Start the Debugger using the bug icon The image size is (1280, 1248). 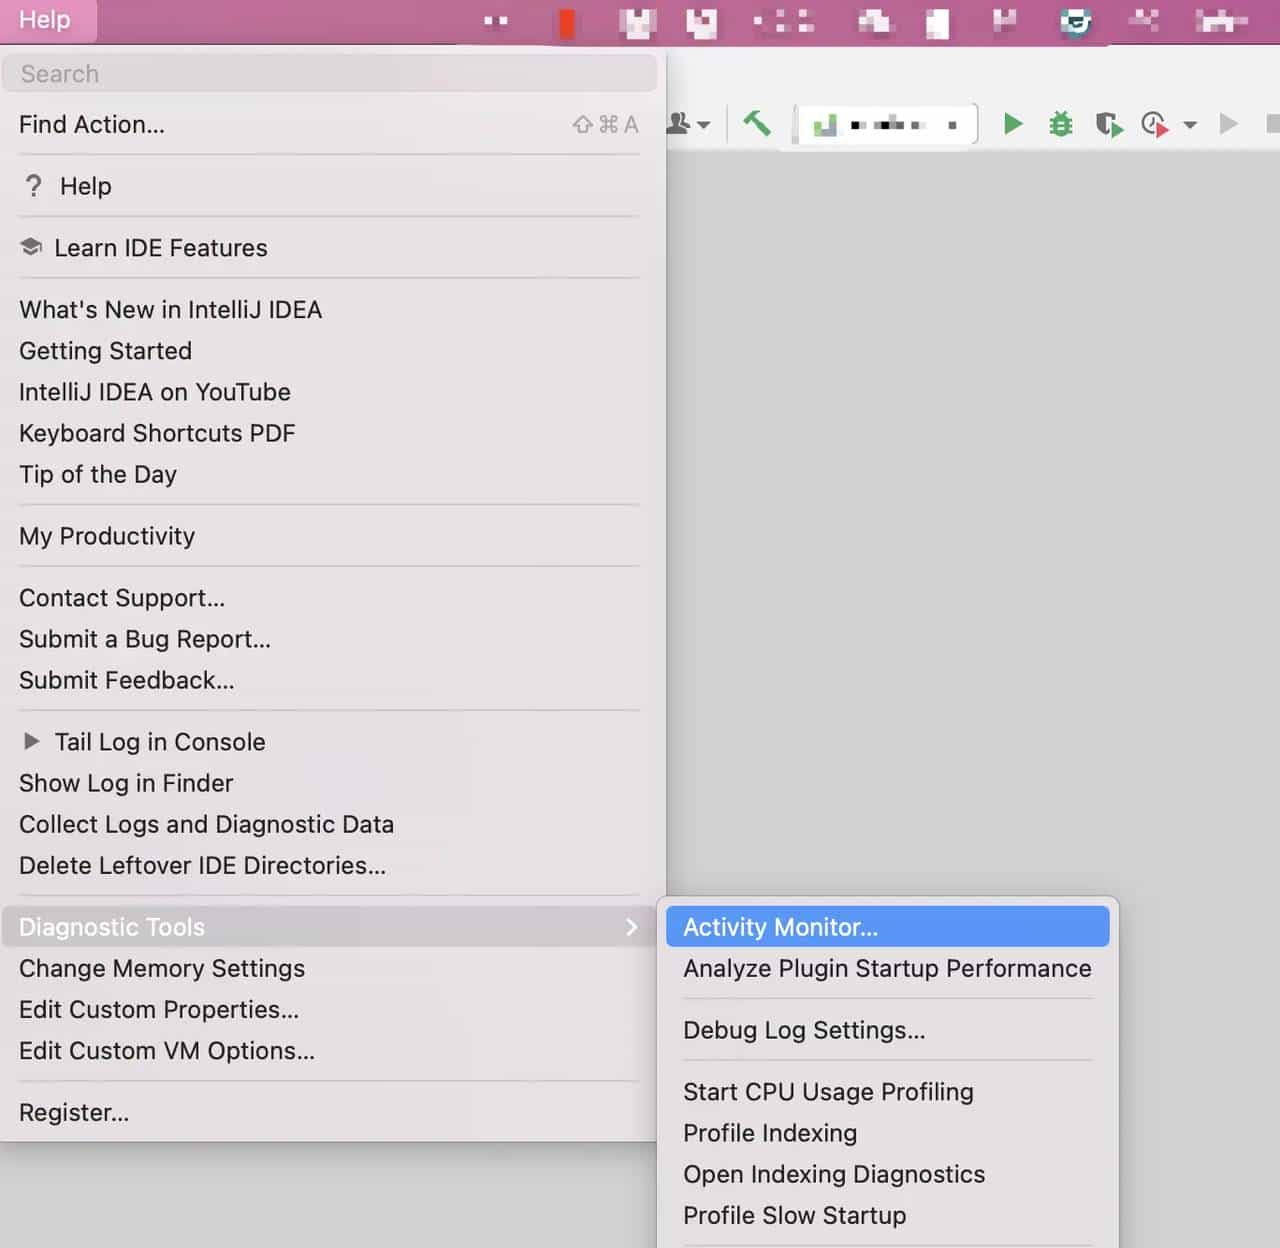[x=1060, y=124]
